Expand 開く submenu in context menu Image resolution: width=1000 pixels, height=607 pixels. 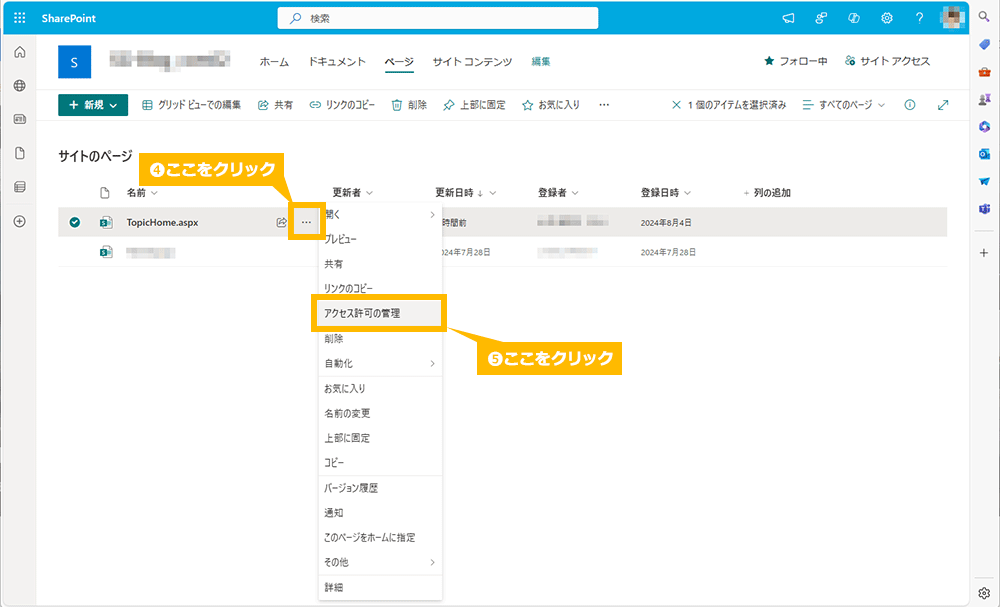click(x=380, y=215)
